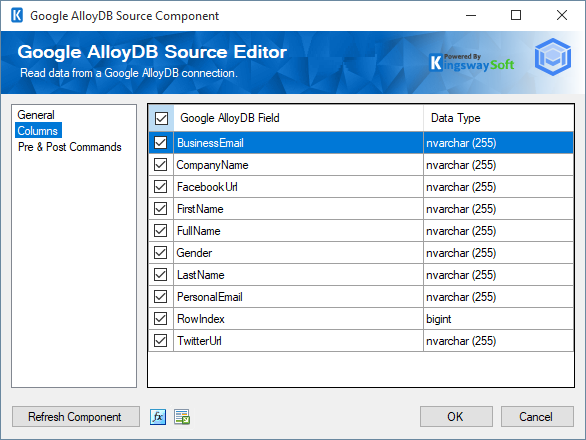Select the FullName field name cell
Screen dimensions: 586x440
pyautogui.click(x=299, y=231)
